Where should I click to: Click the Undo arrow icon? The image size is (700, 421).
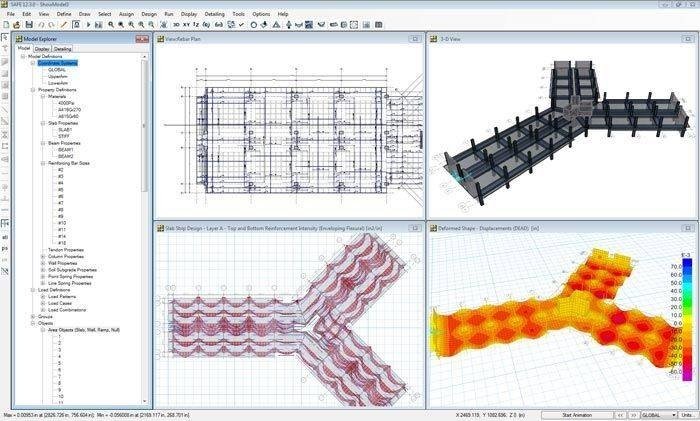[x=42, y=25]
